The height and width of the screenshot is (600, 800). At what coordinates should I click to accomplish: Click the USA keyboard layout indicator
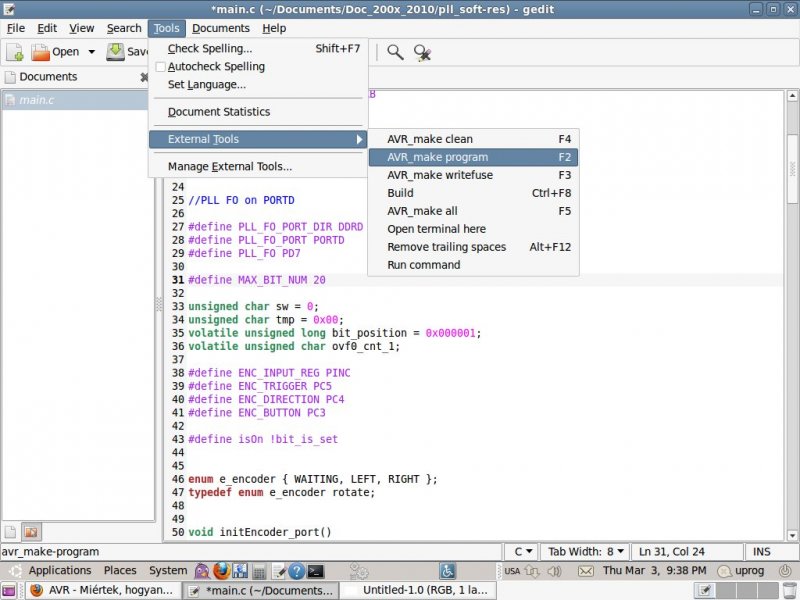512,571
